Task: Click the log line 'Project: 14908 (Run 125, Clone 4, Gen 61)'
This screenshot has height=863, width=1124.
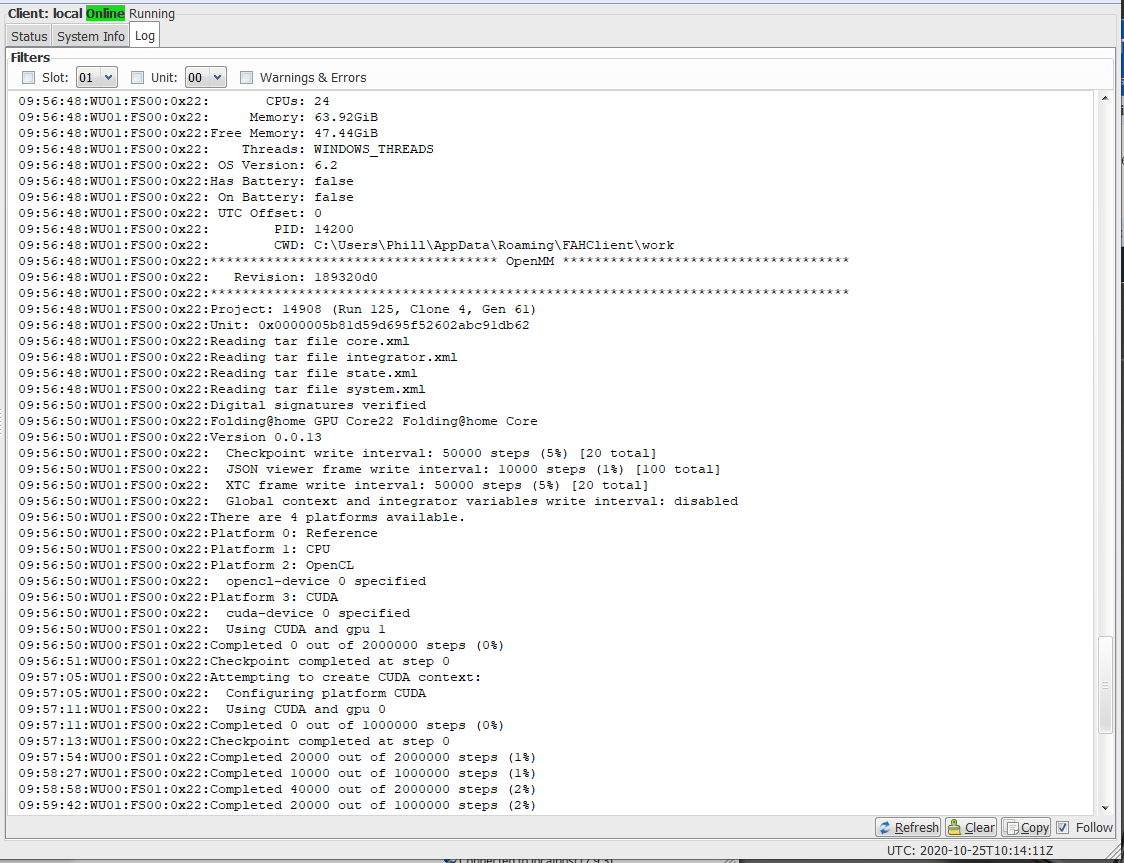Action: tap(277, 309)
